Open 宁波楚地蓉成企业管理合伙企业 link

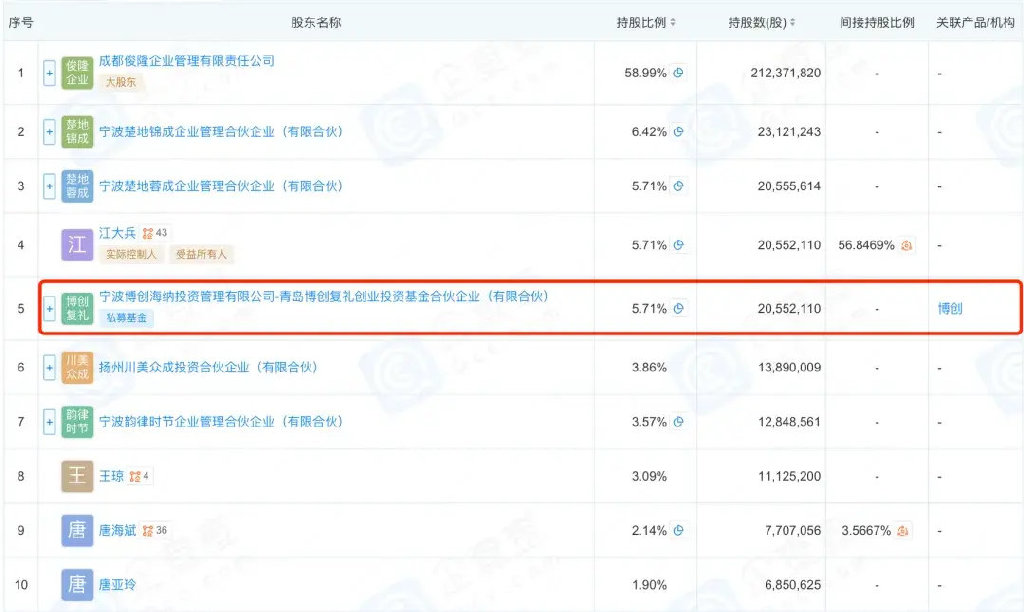[221, 186]
